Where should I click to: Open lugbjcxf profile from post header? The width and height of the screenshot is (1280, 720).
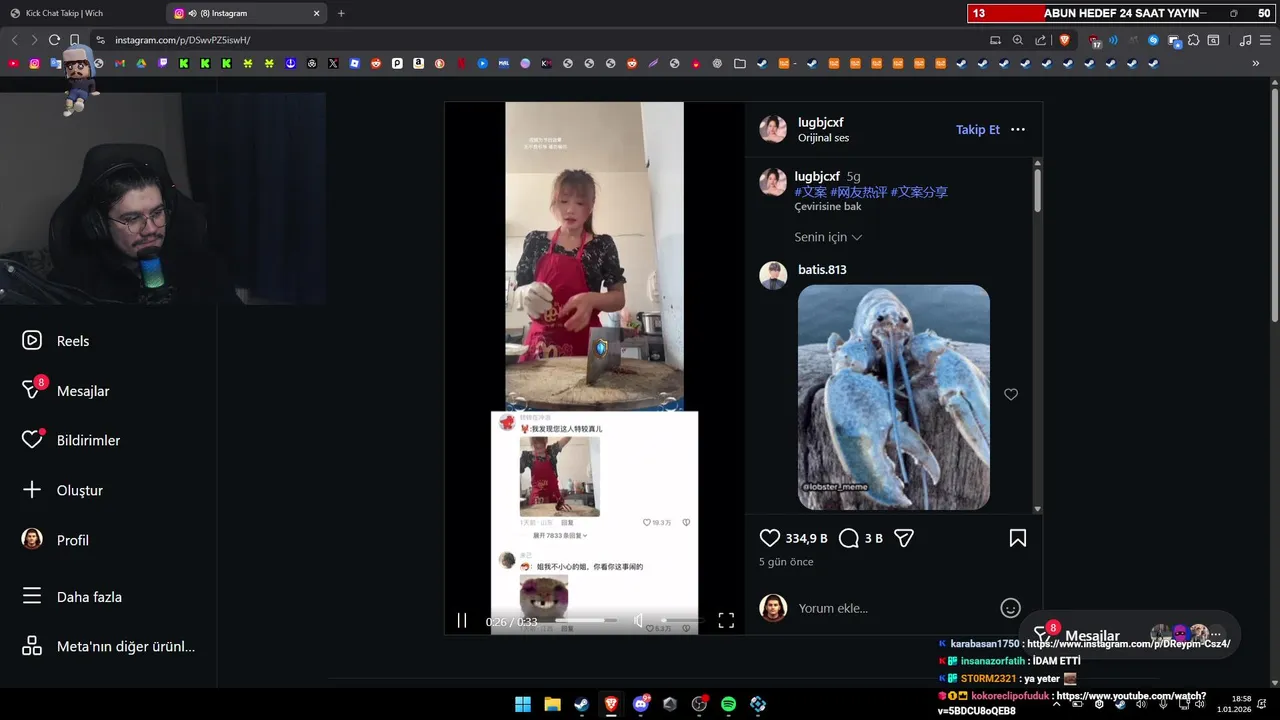tap(820, 122)
